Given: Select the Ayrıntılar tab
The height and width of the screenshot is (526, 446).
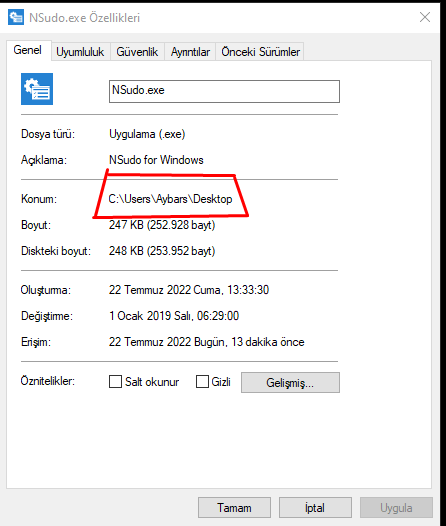Looking at the screenshot, I should point(190,52).
